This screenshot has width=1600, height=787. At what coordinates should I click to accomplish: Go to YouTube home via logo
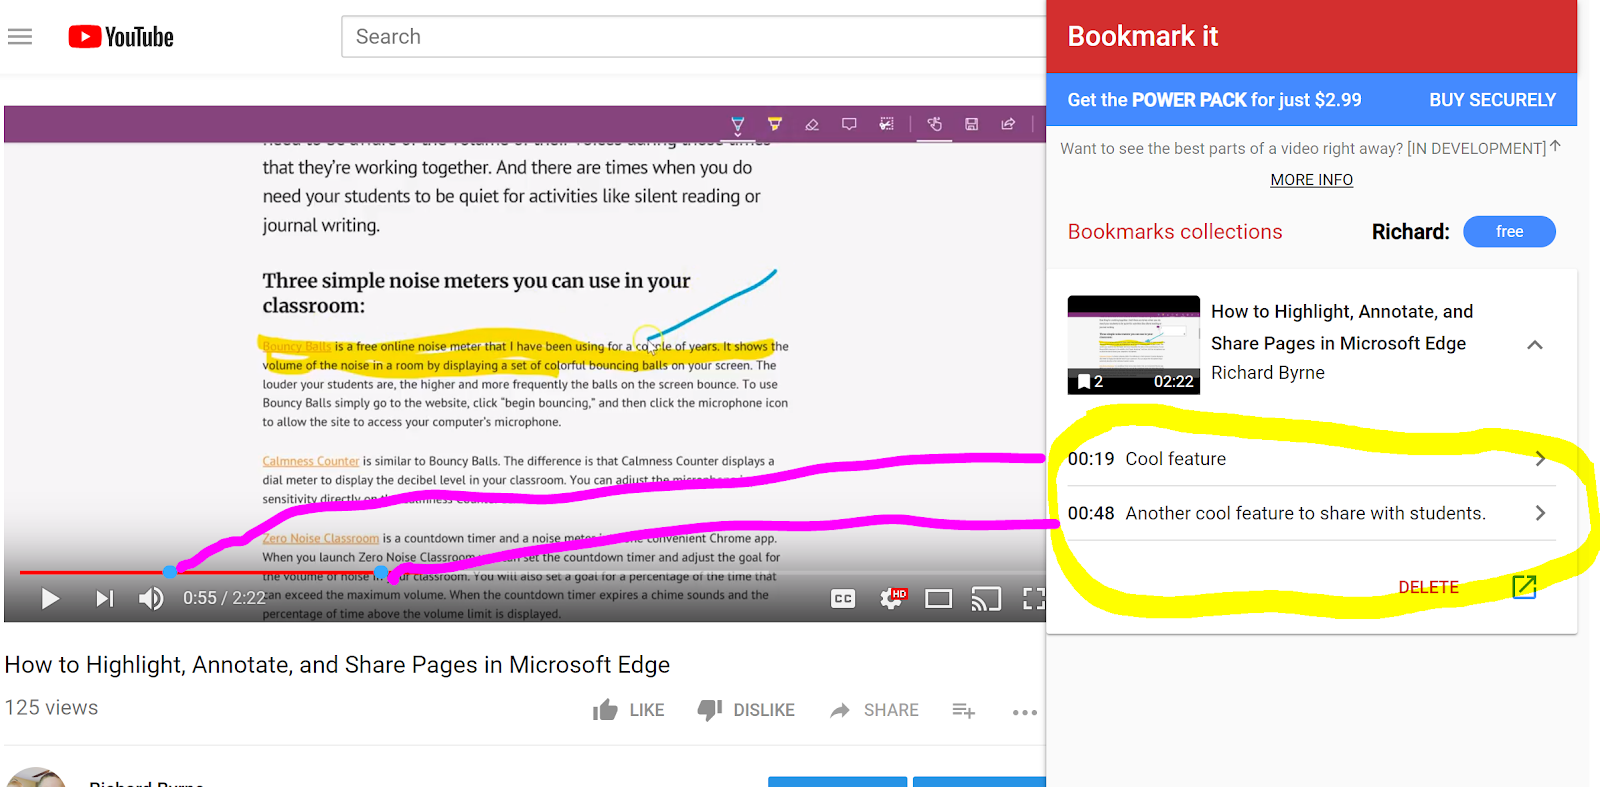click(121, 37)
